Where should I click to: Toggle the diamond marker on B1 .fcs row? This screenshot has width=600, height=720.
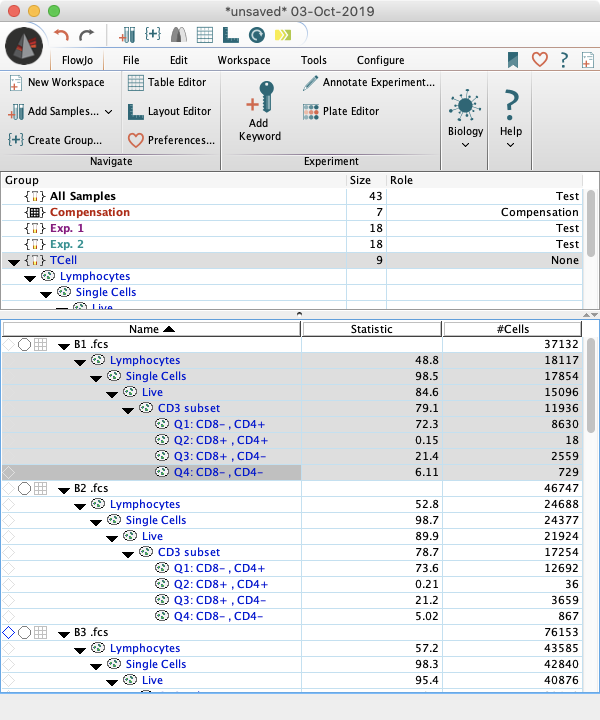[x=9, y=344]
